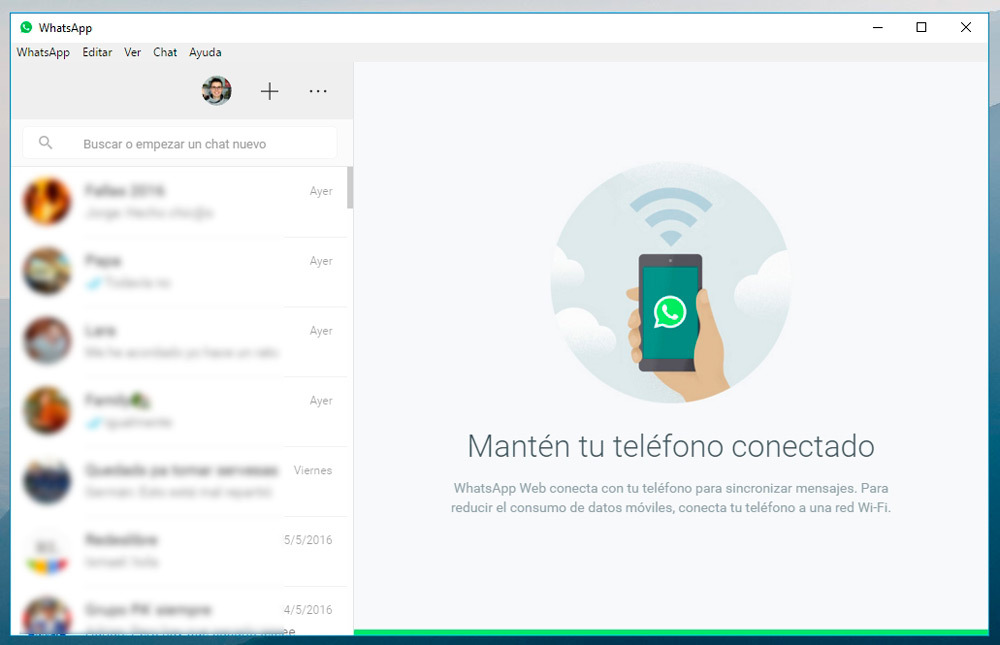Open the WhatsApp menu

tap(43, 52)
